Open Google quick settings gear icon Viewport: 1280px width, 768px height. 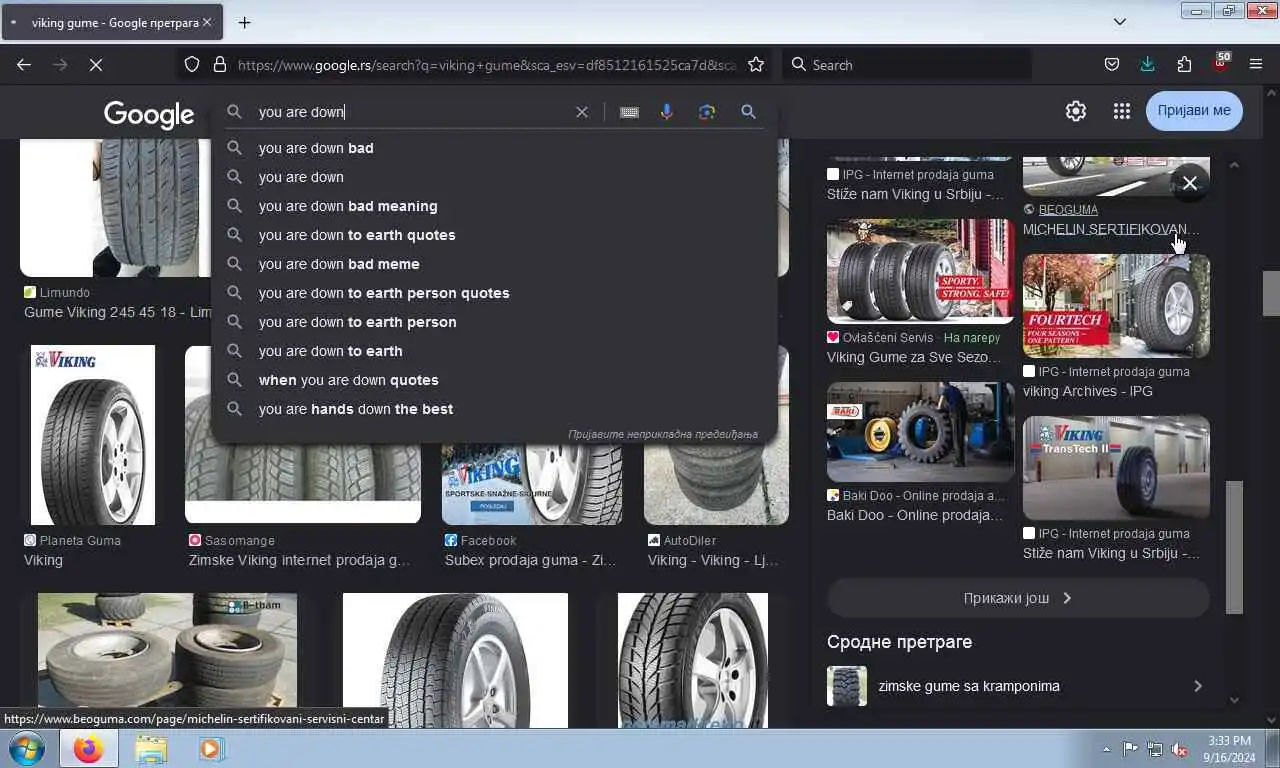point(1076,111)
